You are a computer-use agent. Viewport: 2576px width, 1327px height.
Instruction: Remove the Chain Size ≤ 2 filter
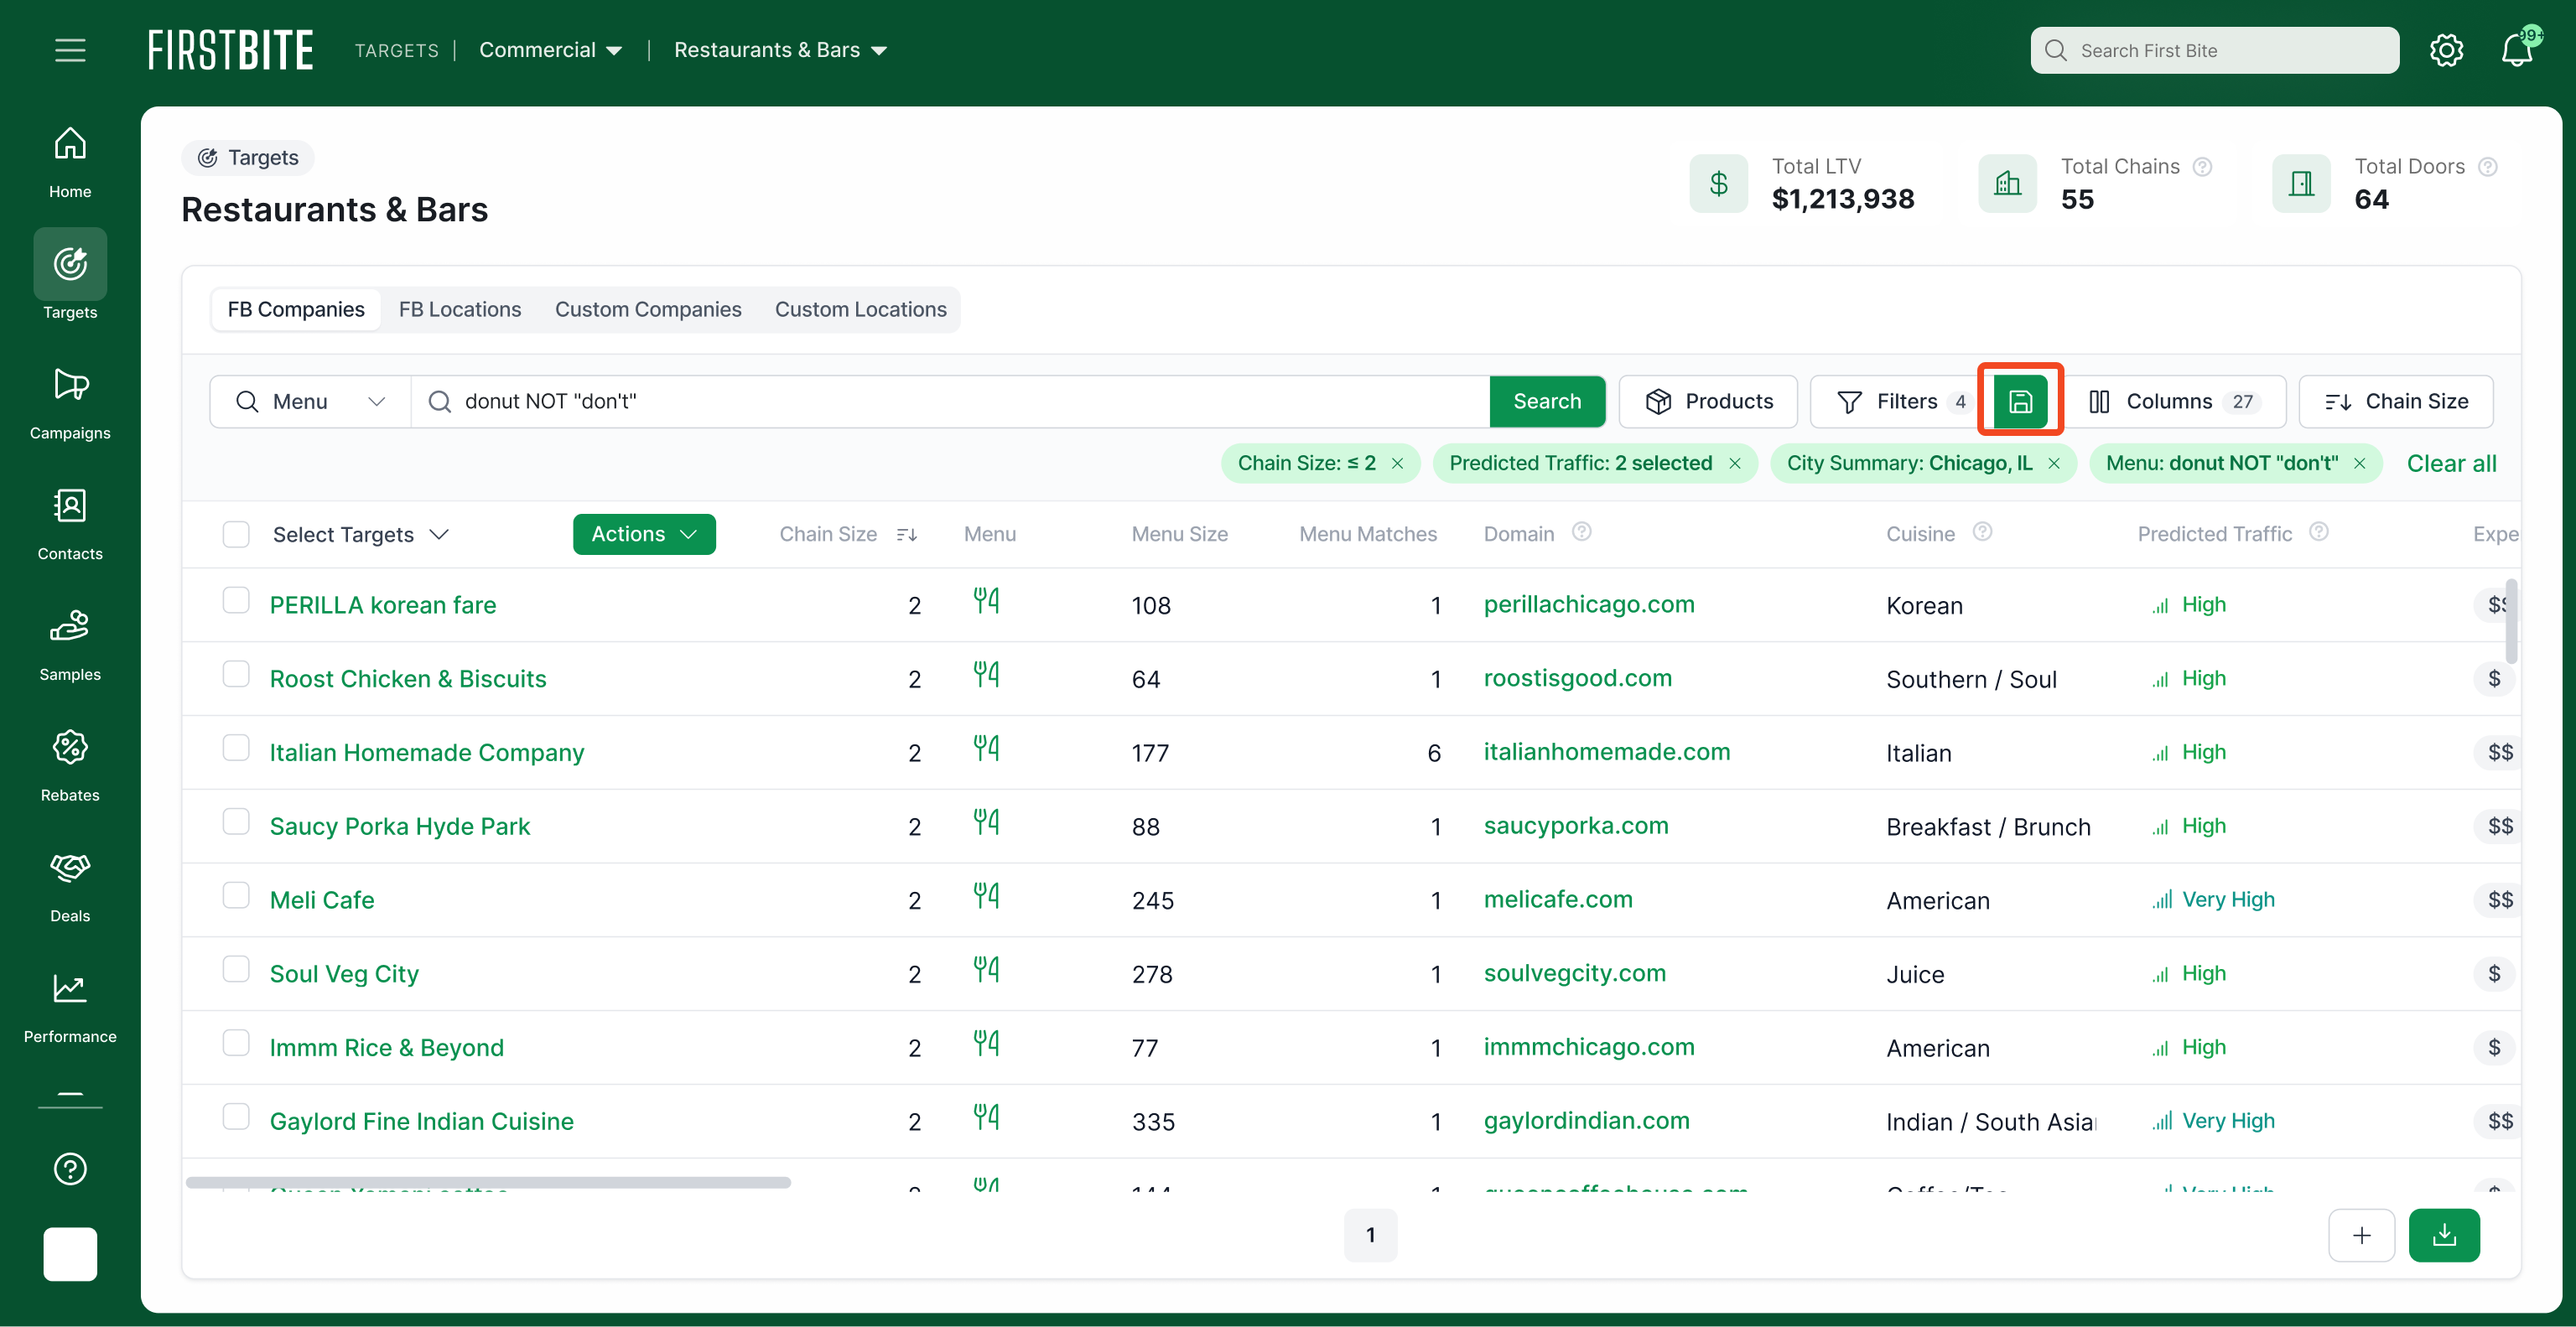pos(1397,463)
